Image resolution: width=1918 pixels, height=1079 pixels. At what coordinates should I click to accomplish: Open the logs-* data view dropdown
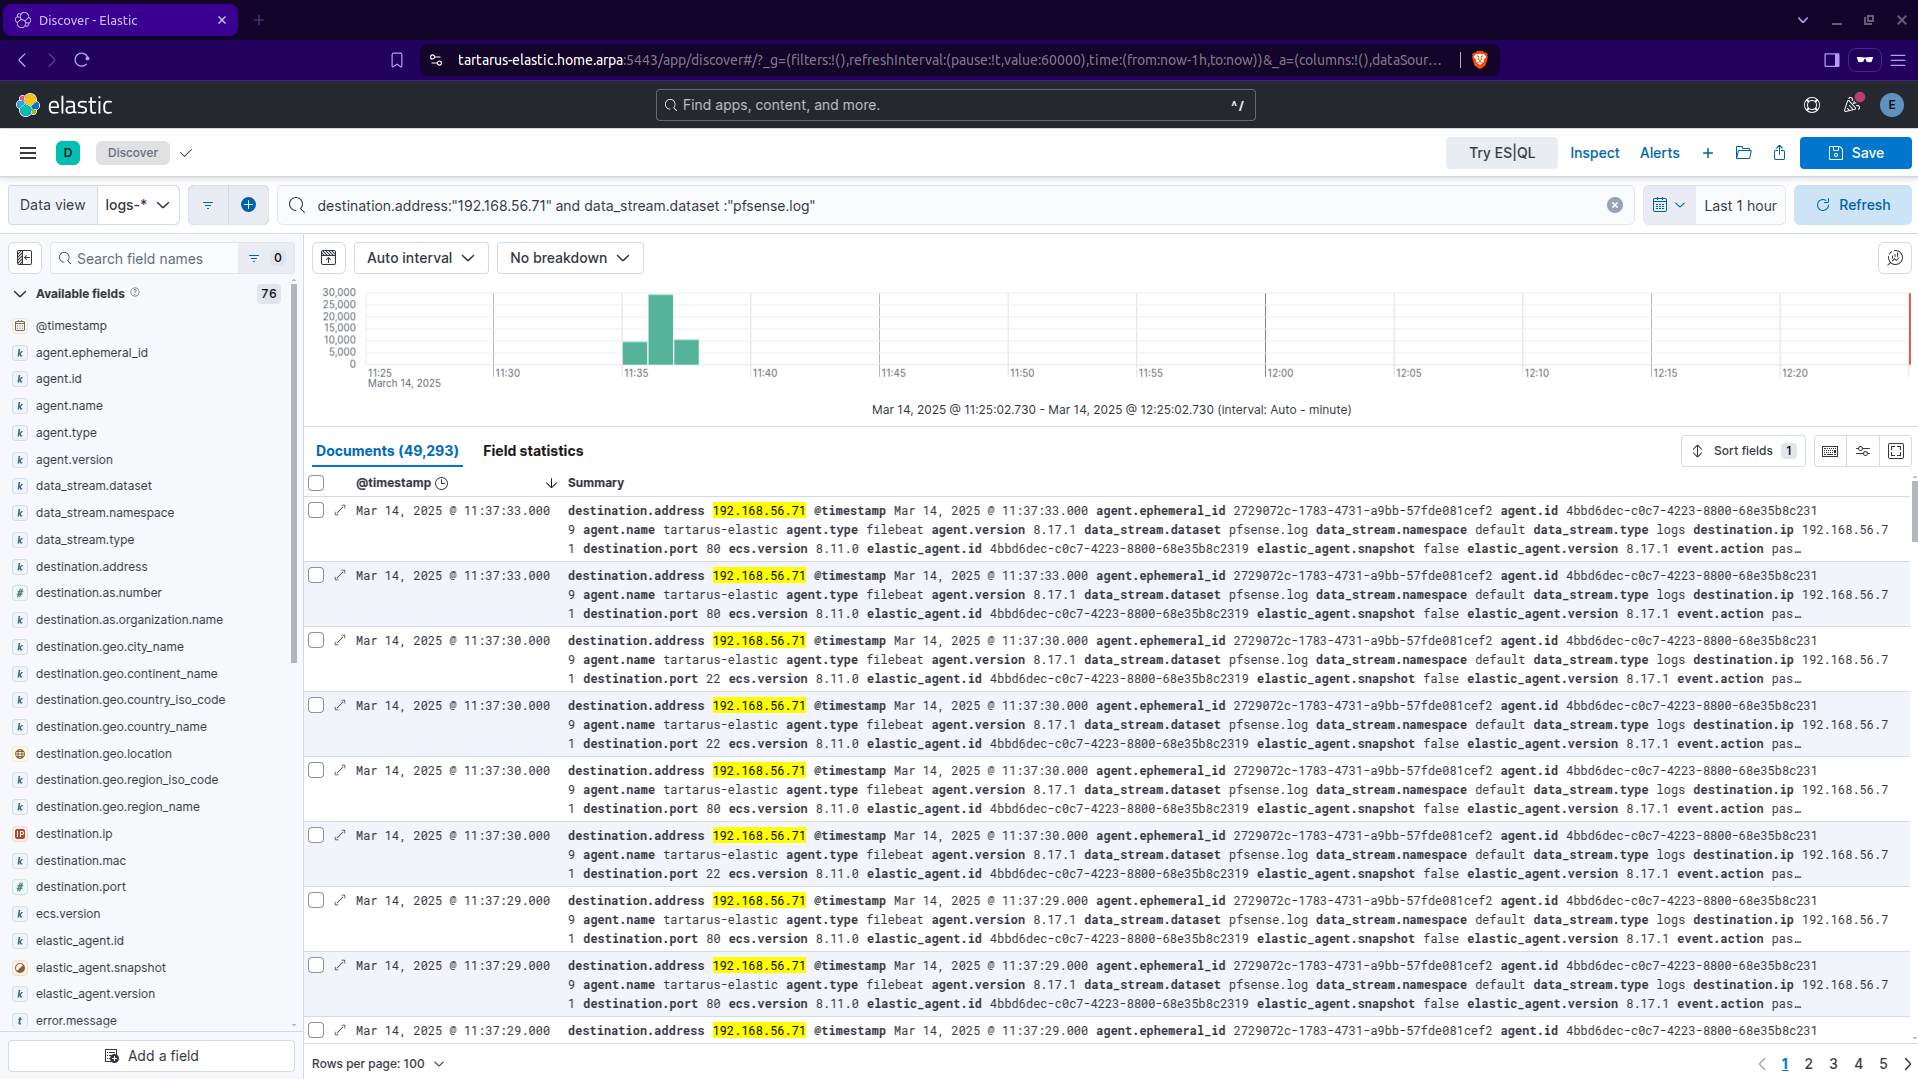click(138, 205)
